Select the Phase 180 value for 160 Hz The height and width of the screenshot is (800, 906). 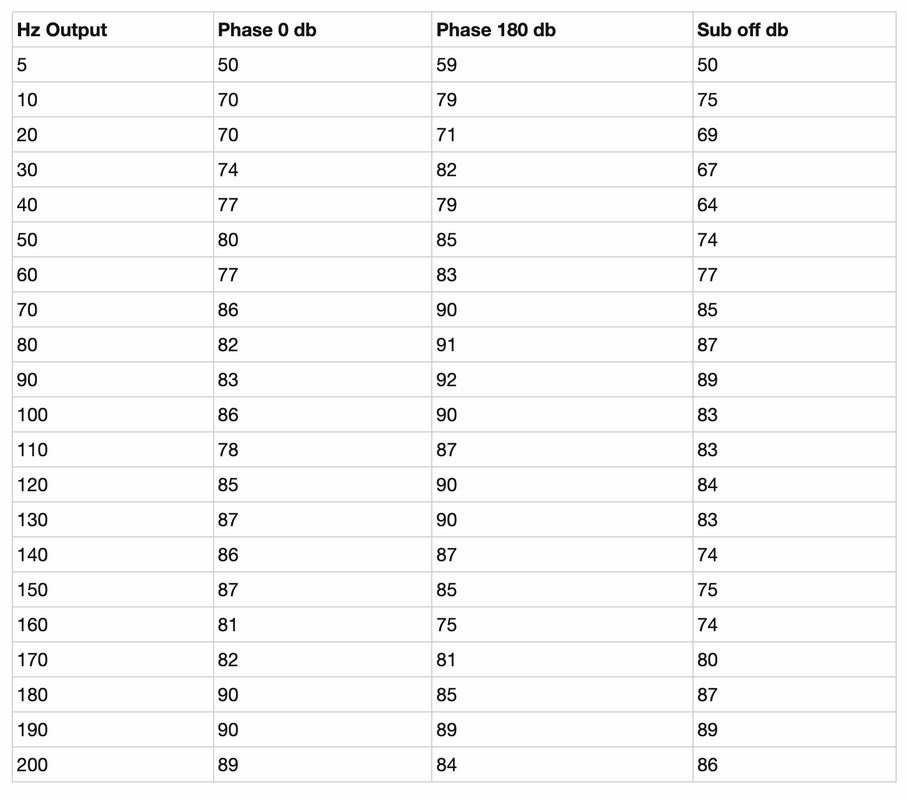pyautogui.click(x=562, y=624)
